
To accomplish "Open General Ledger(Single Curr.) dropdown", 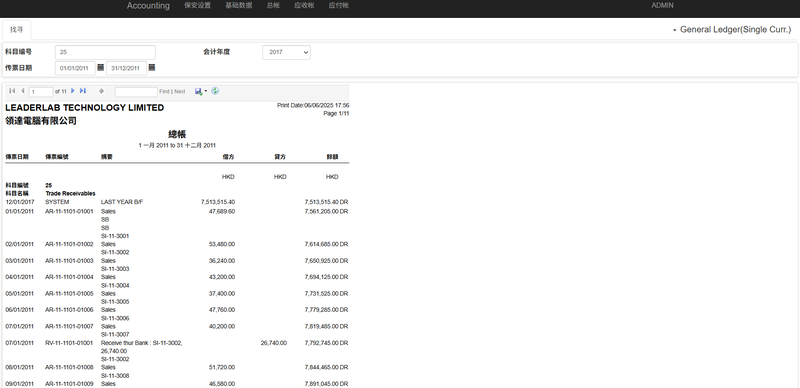I will point(732,30).
